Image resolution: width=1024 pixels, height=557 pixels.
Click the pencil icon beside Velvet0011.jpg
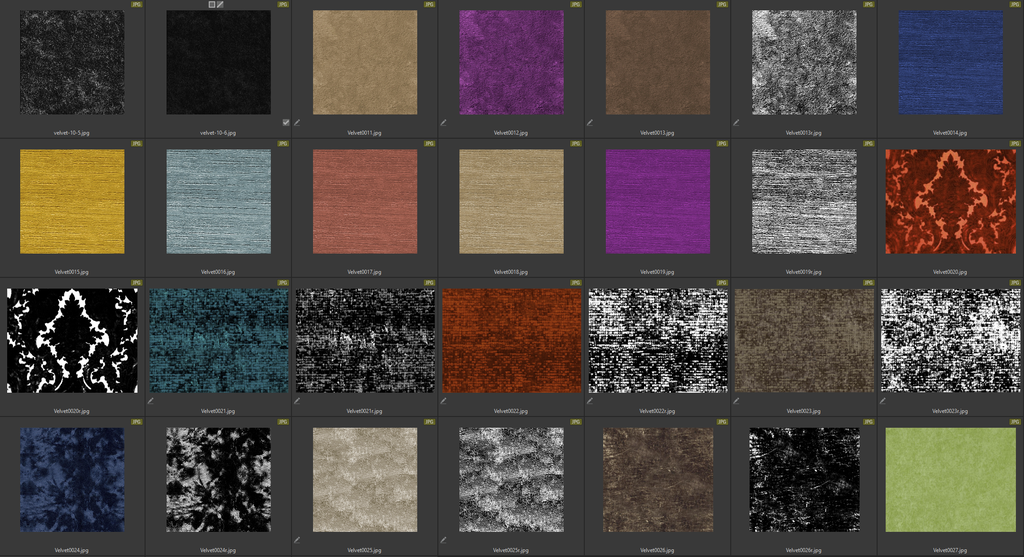point(298,123)
